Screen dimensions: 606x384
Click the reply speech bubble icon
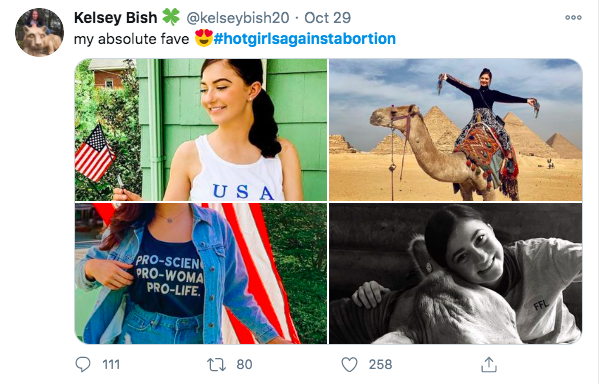[83, 364]
